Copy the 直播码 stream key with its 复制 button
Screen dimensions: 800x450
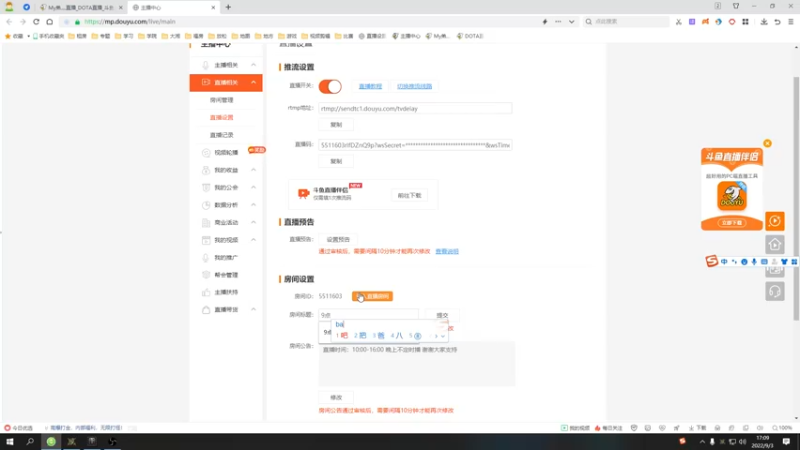click(x=336, y=161)
